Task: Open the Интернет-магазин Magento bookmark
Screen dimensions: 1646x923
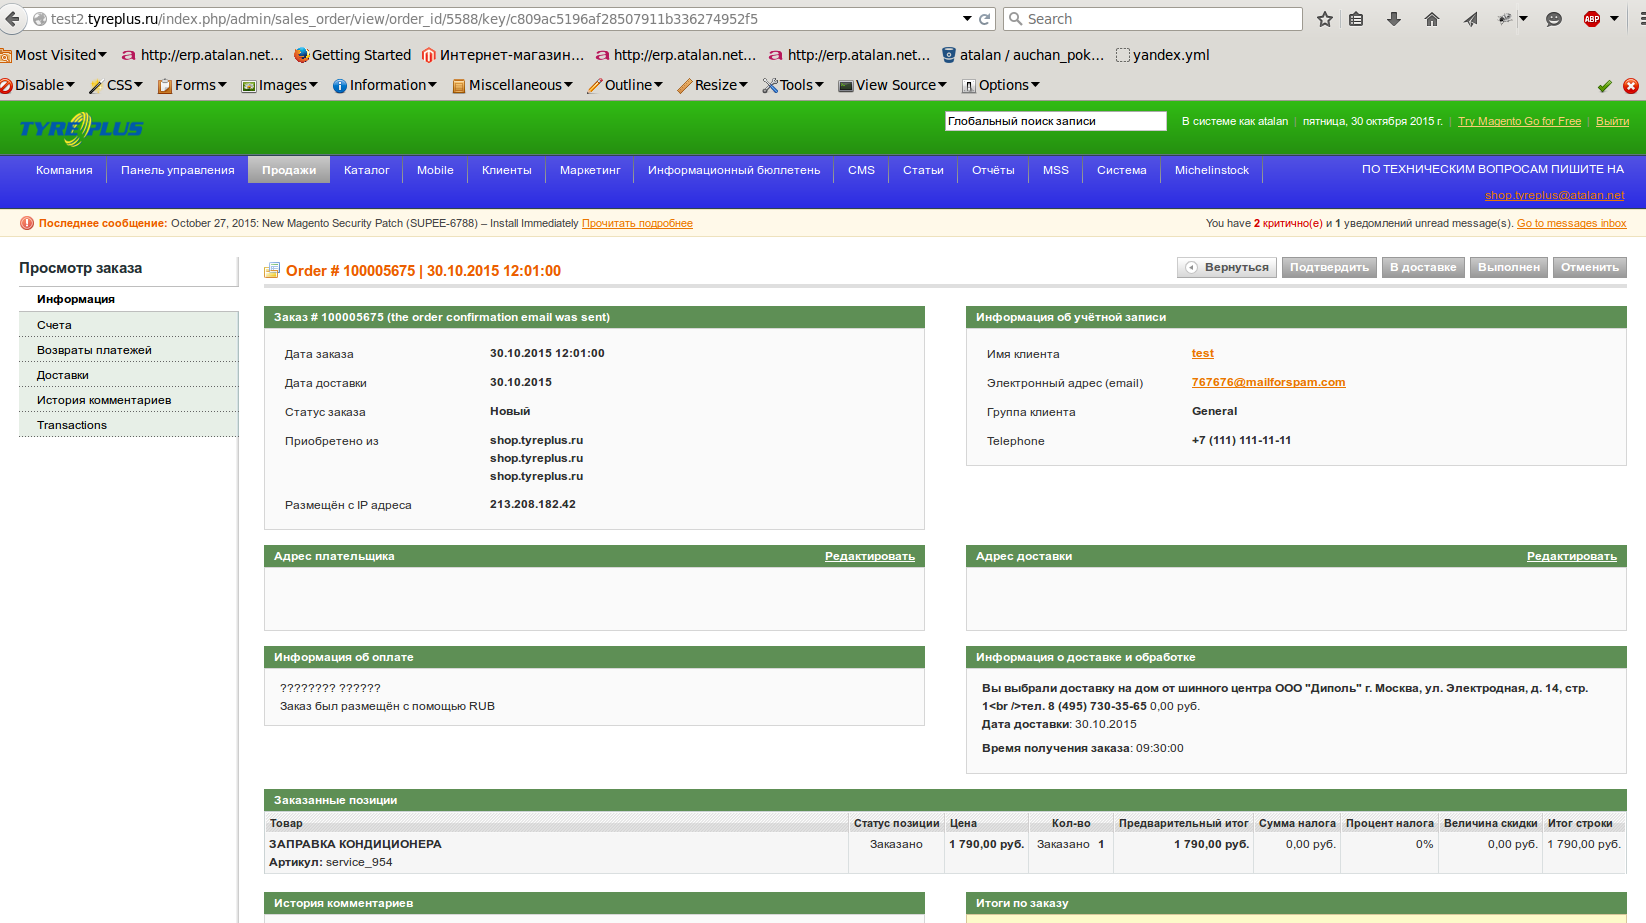Action: tap(503, 55)
